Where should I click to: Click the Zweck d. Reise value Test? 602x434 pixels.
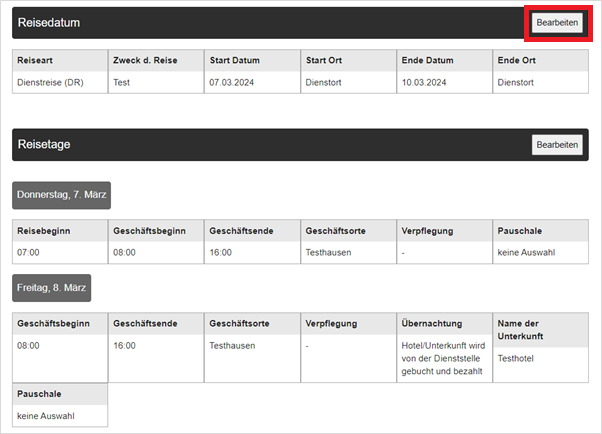(x=122, y=83)
